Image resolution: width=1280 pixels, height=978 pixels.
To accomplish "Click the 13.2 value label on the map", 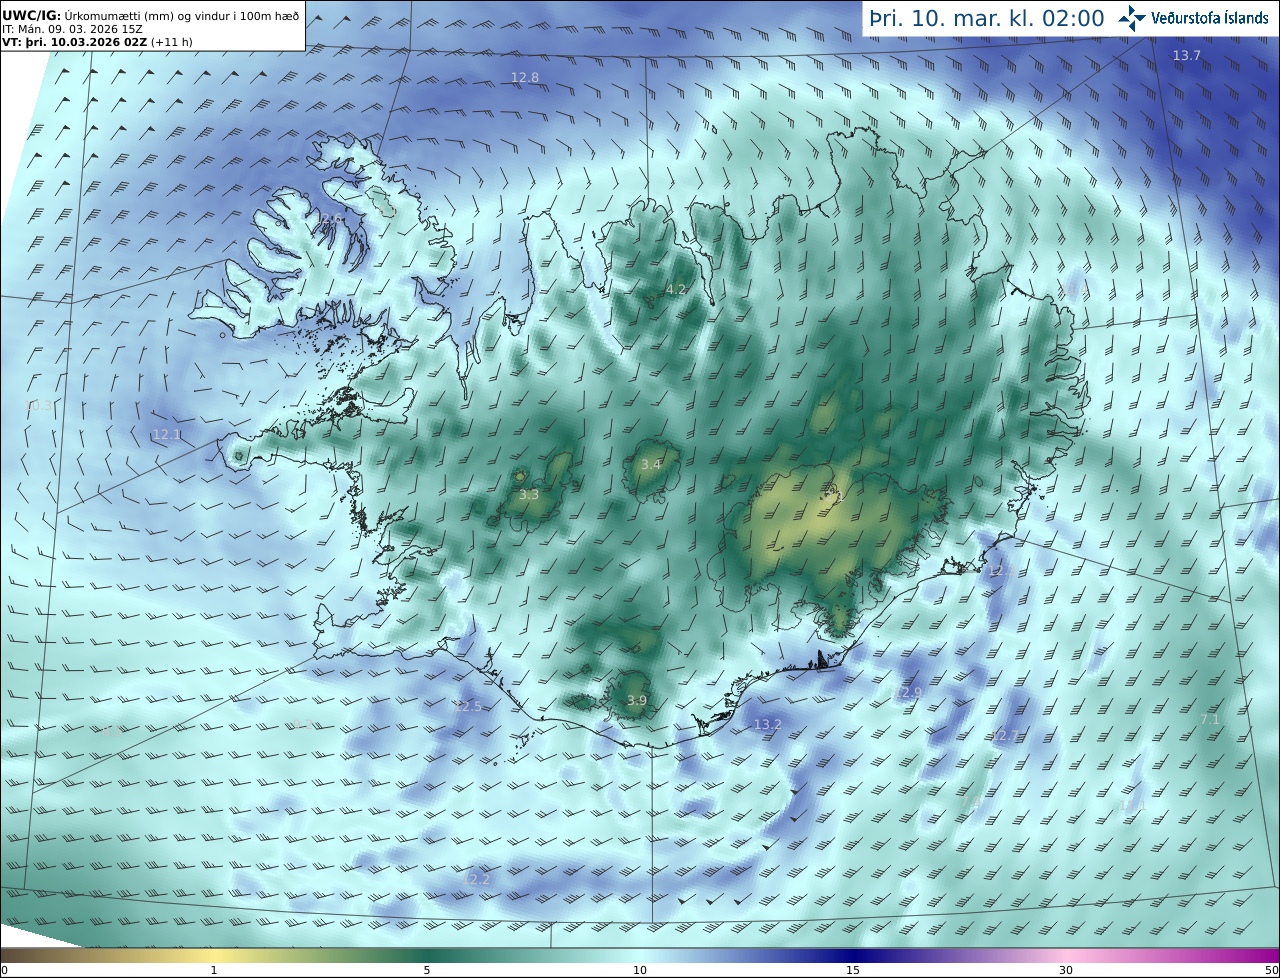I will [767, 724].
